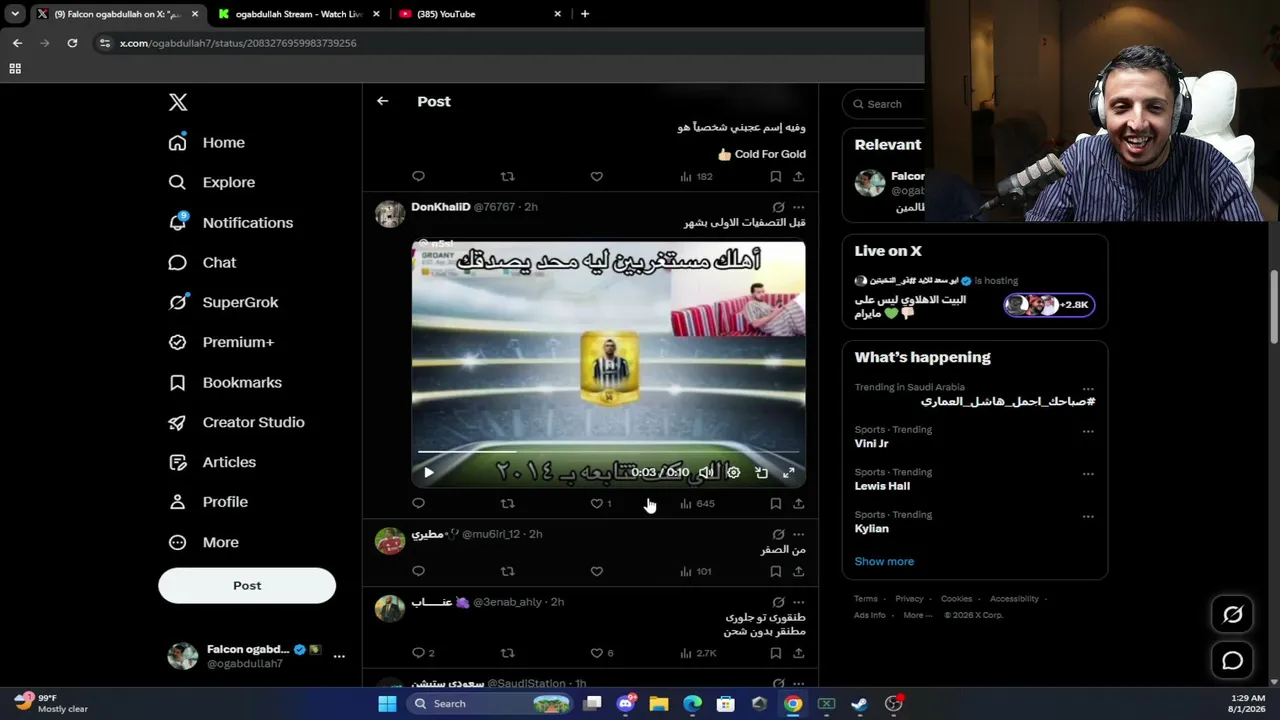Open Bookmarks in the sidebar
This screenshot has height=720, width=1280.
(225, 382)
